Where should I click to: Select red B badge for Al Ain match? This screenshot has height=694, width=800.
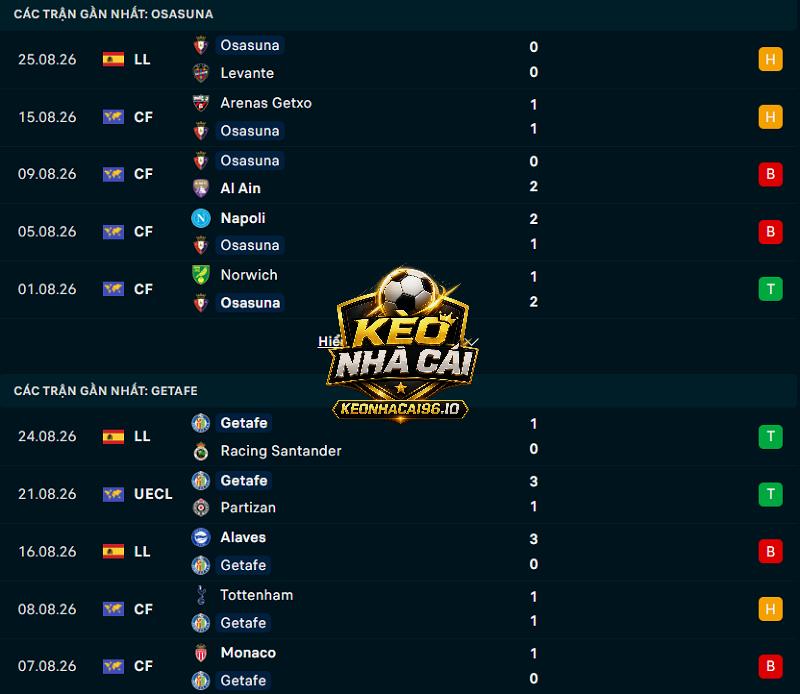pos(770,174)
